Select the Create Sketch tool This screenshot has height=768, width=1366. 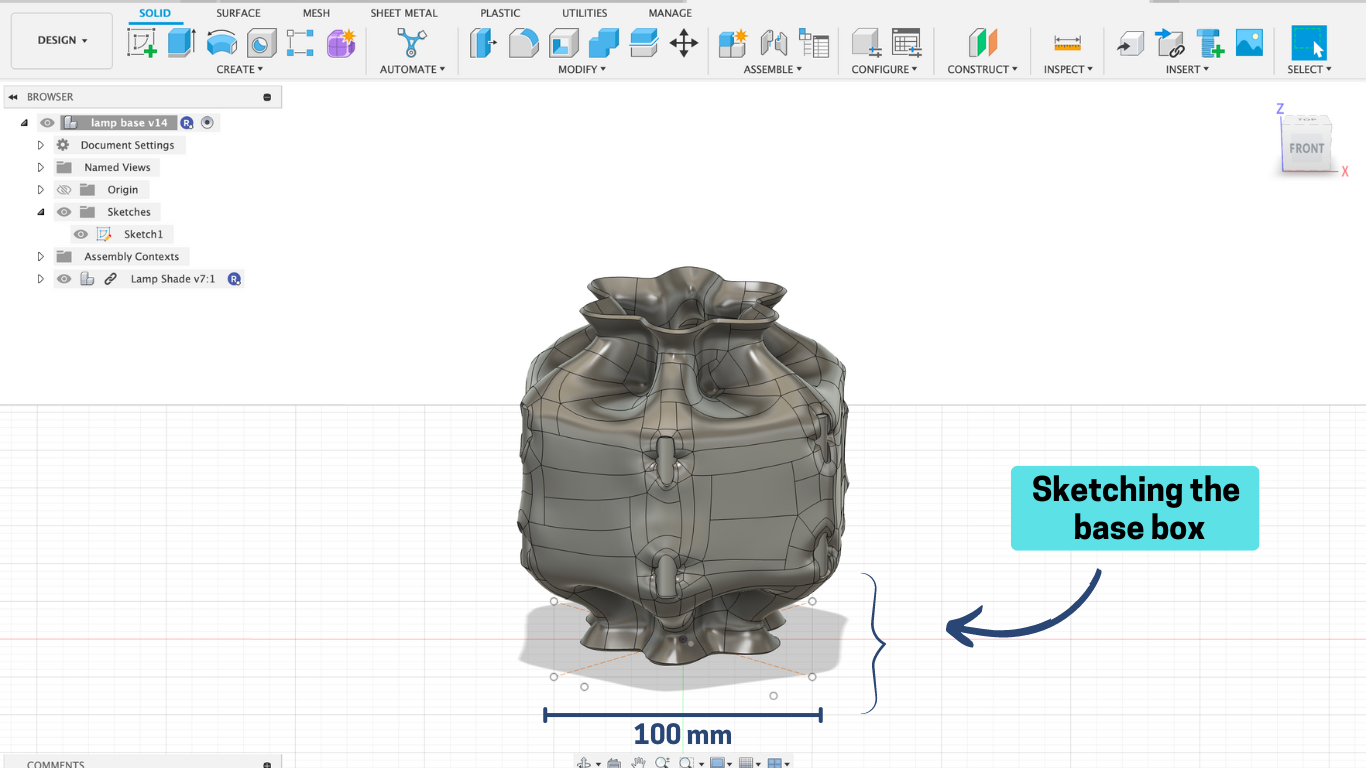141,42
